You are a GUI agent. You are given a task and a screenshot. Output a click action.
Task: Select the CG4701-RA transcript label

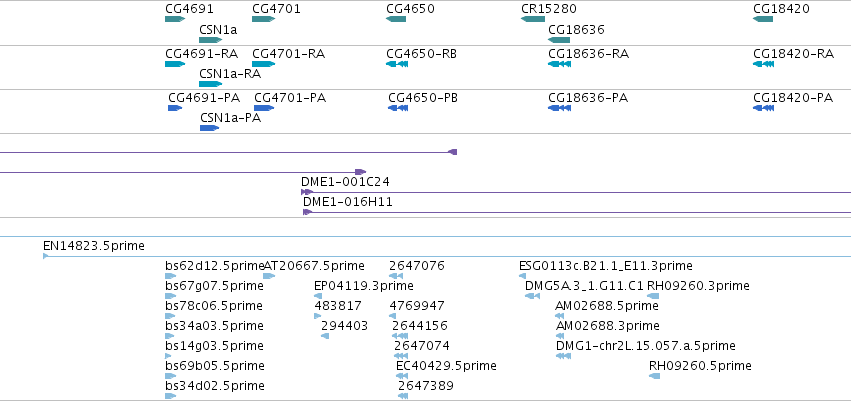pyautogui.click(x=288, y=54)
